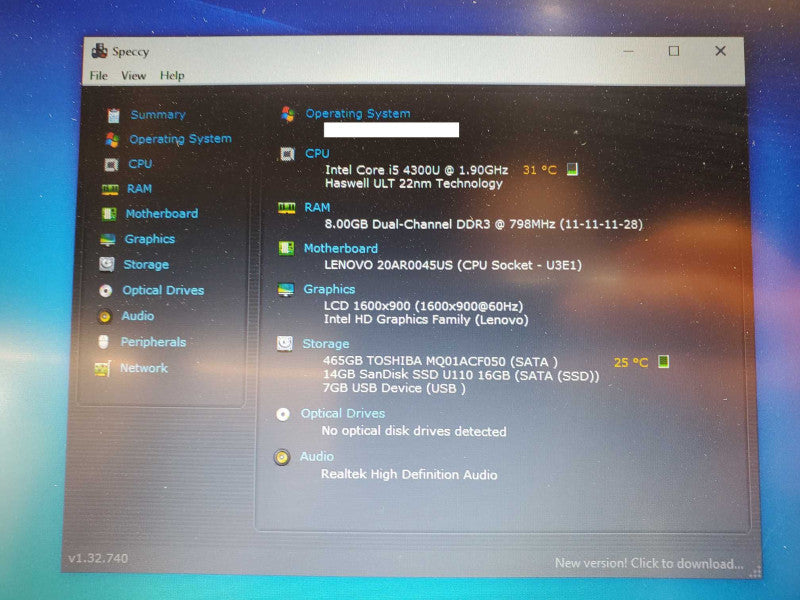Select the 14GB SanDisk SSD U110 line
Screen dimensions: 800x600
click(461, 375)
